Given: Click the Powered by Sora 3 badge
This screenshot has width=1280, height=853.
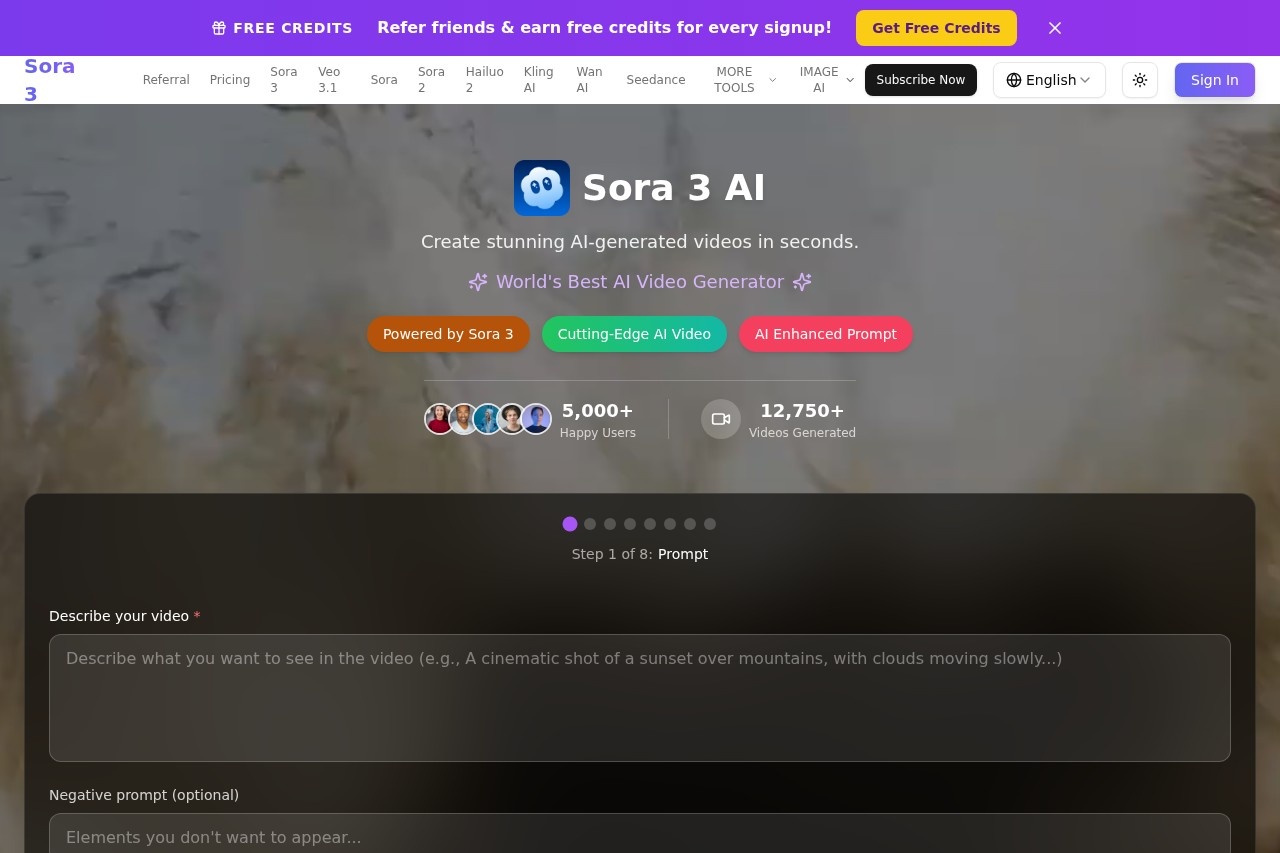Looking at the screenshot, I should (x=448, y=334).
